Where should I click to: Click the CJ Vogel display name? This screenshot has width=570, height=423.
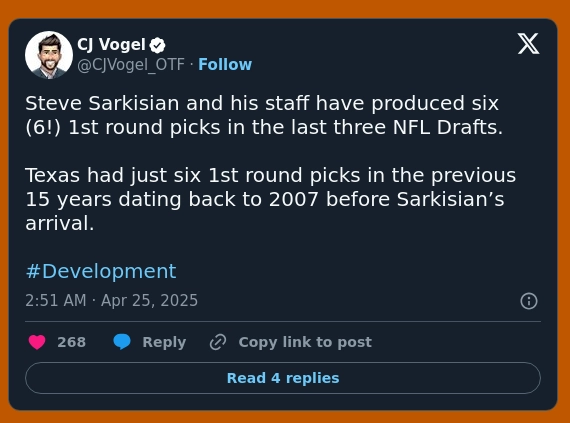111,45
